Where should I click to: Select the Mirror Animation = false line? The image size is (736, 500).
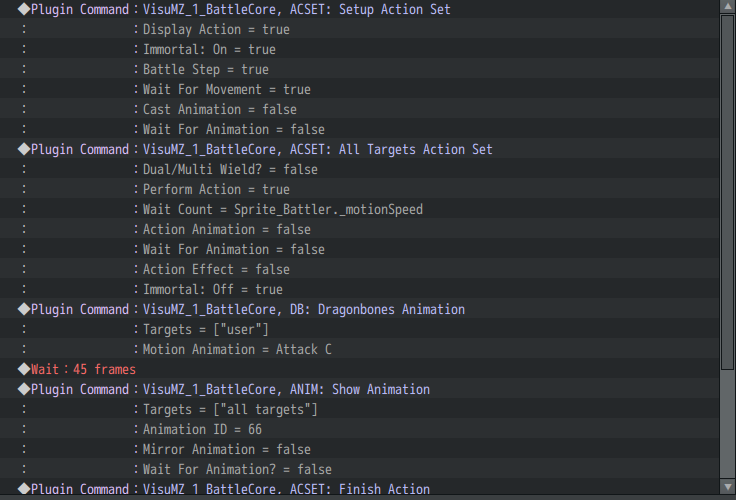point(226,450)
